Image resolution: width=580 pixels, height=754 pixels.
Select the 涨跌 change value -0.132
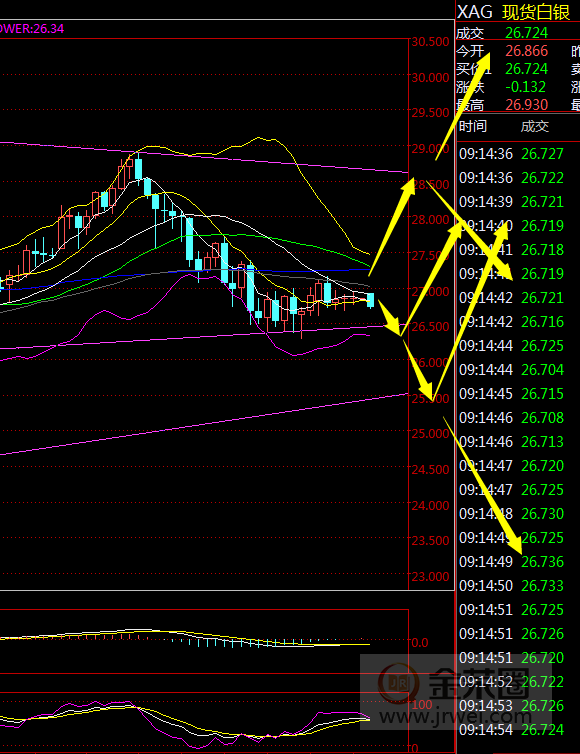pos(526,87)
